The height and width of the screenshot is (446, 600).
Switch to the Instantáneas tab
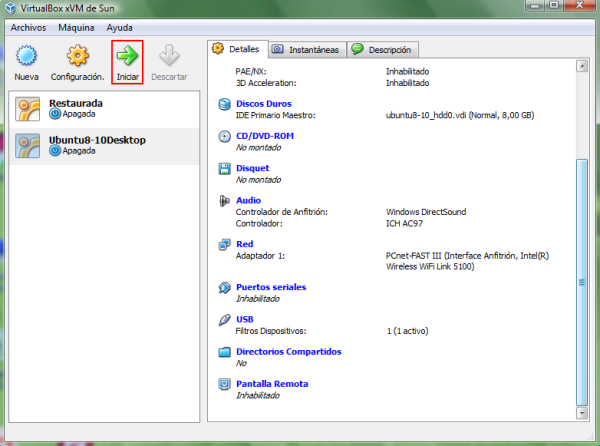click(305, 49)
